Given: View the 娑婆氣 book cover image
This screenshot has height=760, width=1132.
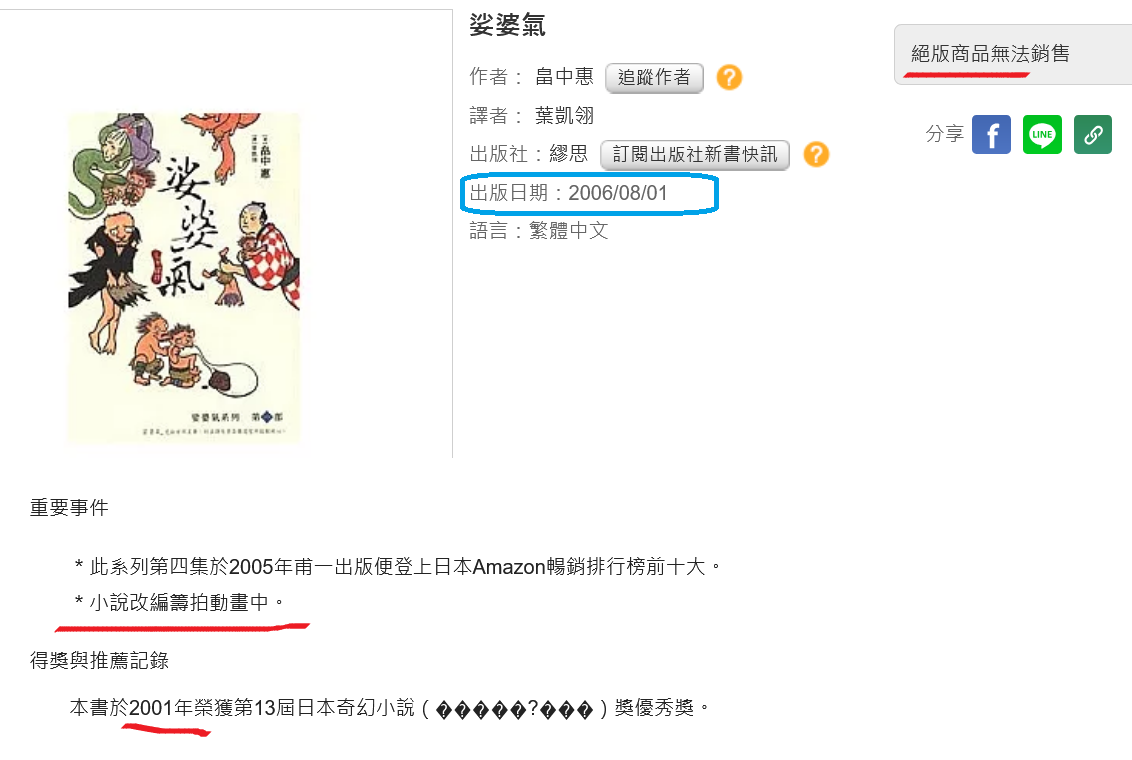Looking at the screenshot, I should point(184,277).
